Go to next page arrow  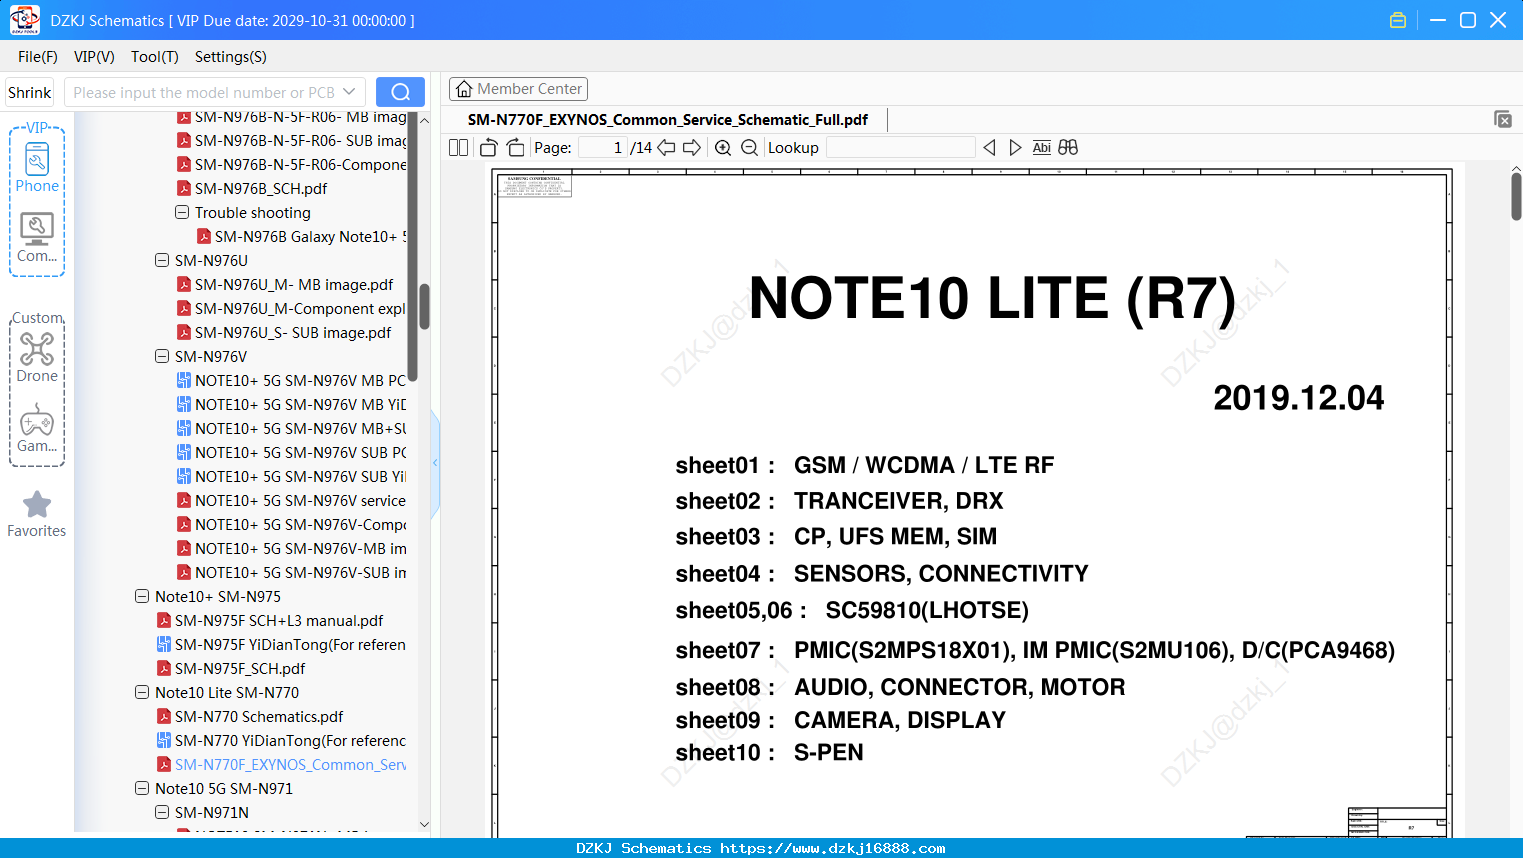(692, 148)
